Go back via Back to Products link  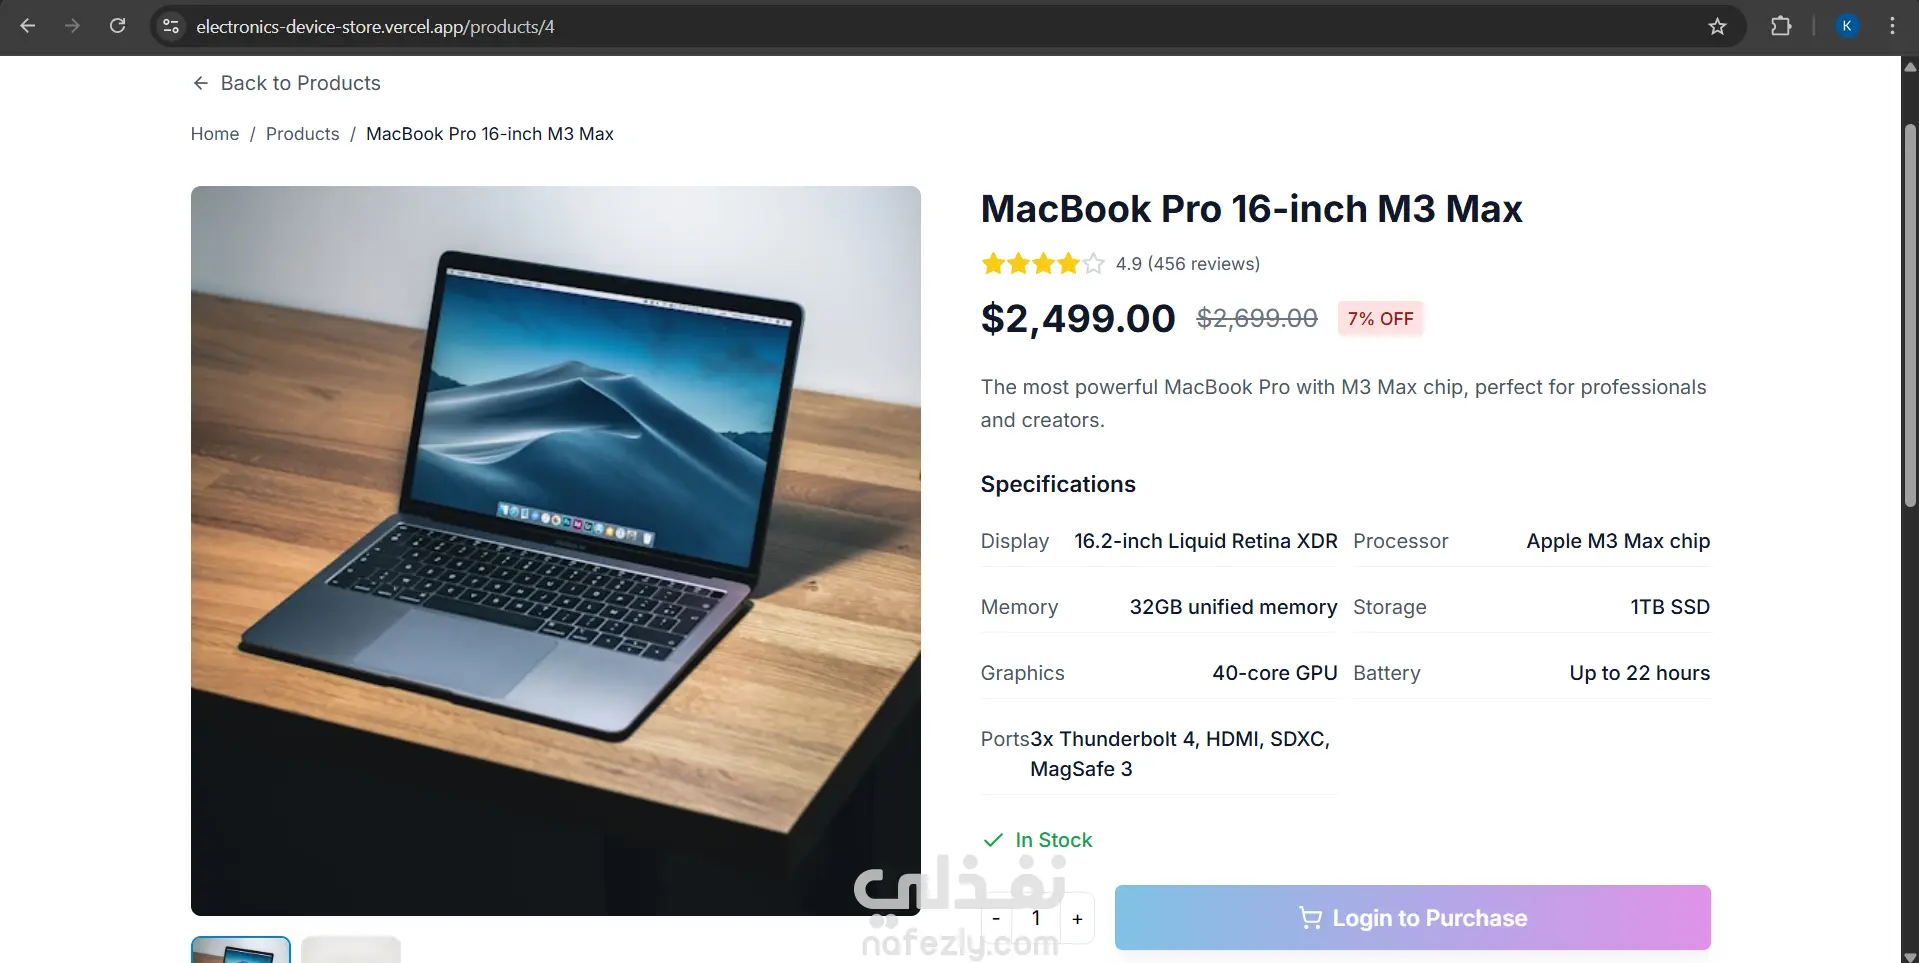pyautogui.click(x=286, y=83)
